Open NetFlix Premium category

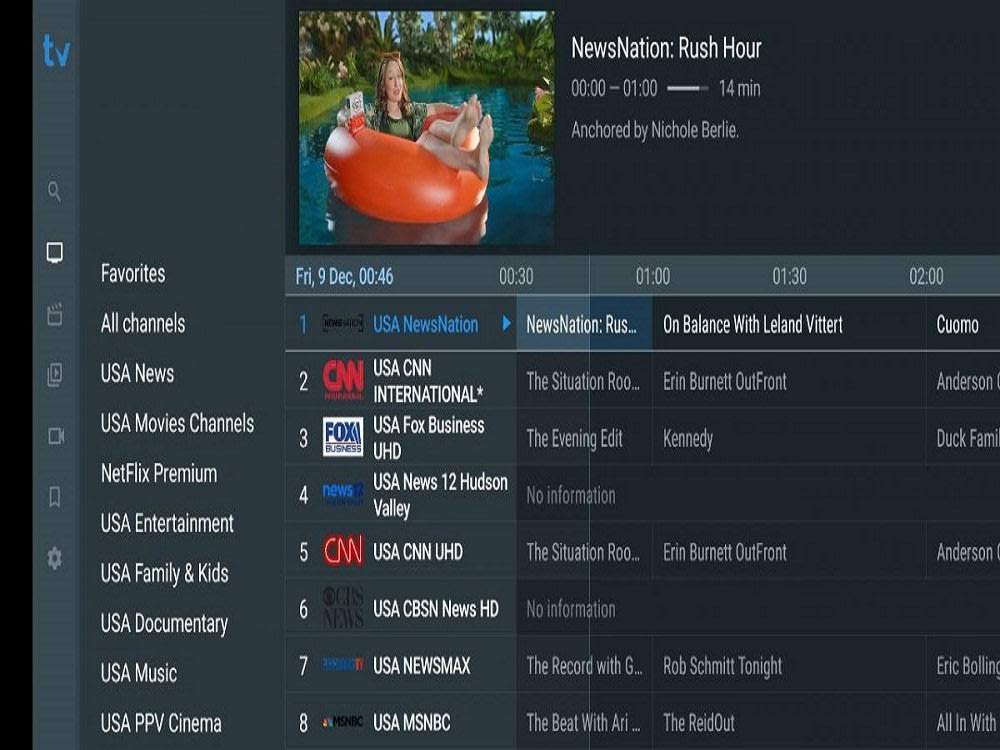tap(159, 473)
